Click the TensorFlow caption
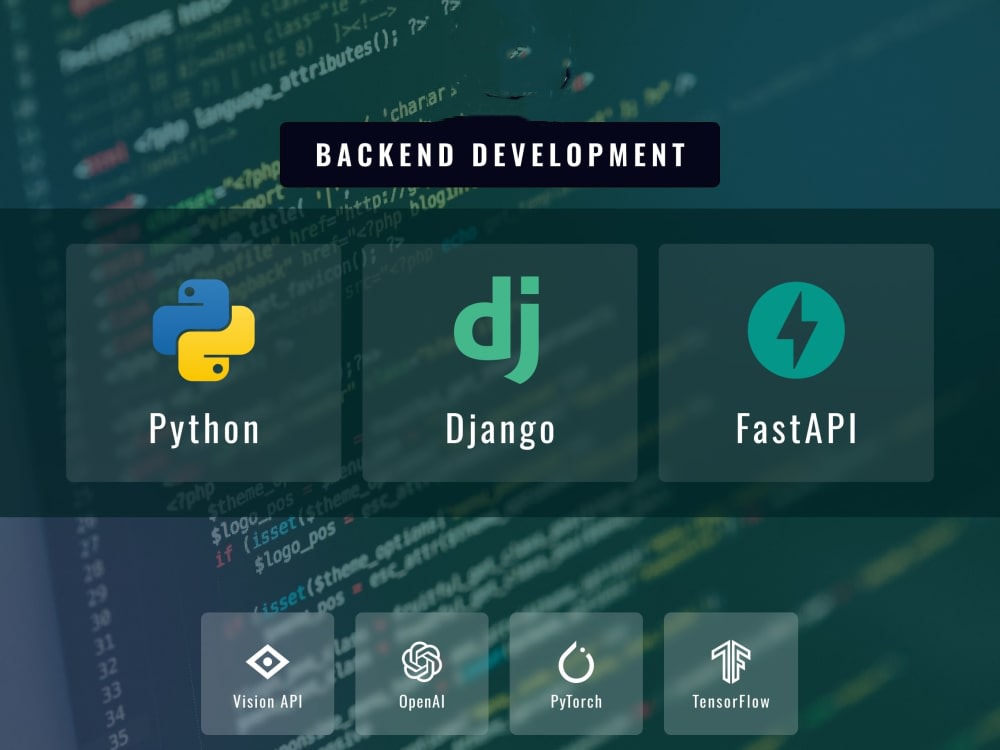The width and height of the screenshot is (1000, 750). click(731, 702)
